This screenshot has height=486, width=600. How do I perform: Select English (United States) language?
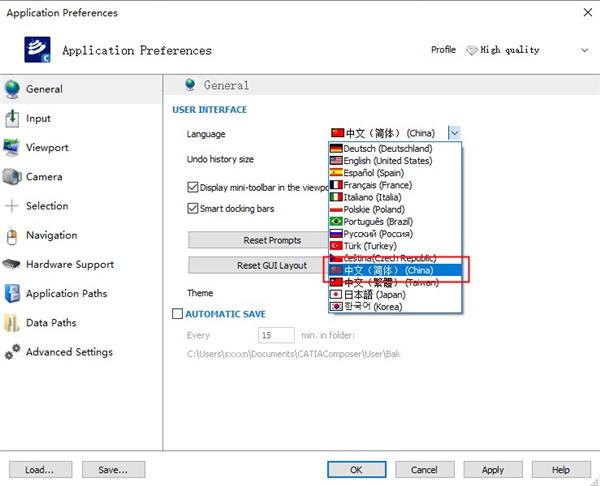[395, 161]
